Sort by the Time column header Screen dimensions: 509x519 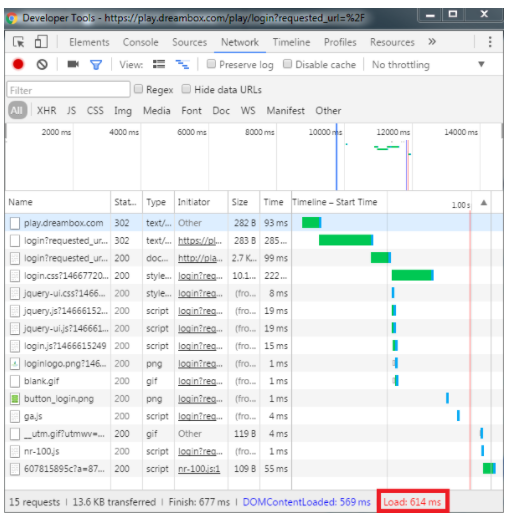tap(275, 202)
